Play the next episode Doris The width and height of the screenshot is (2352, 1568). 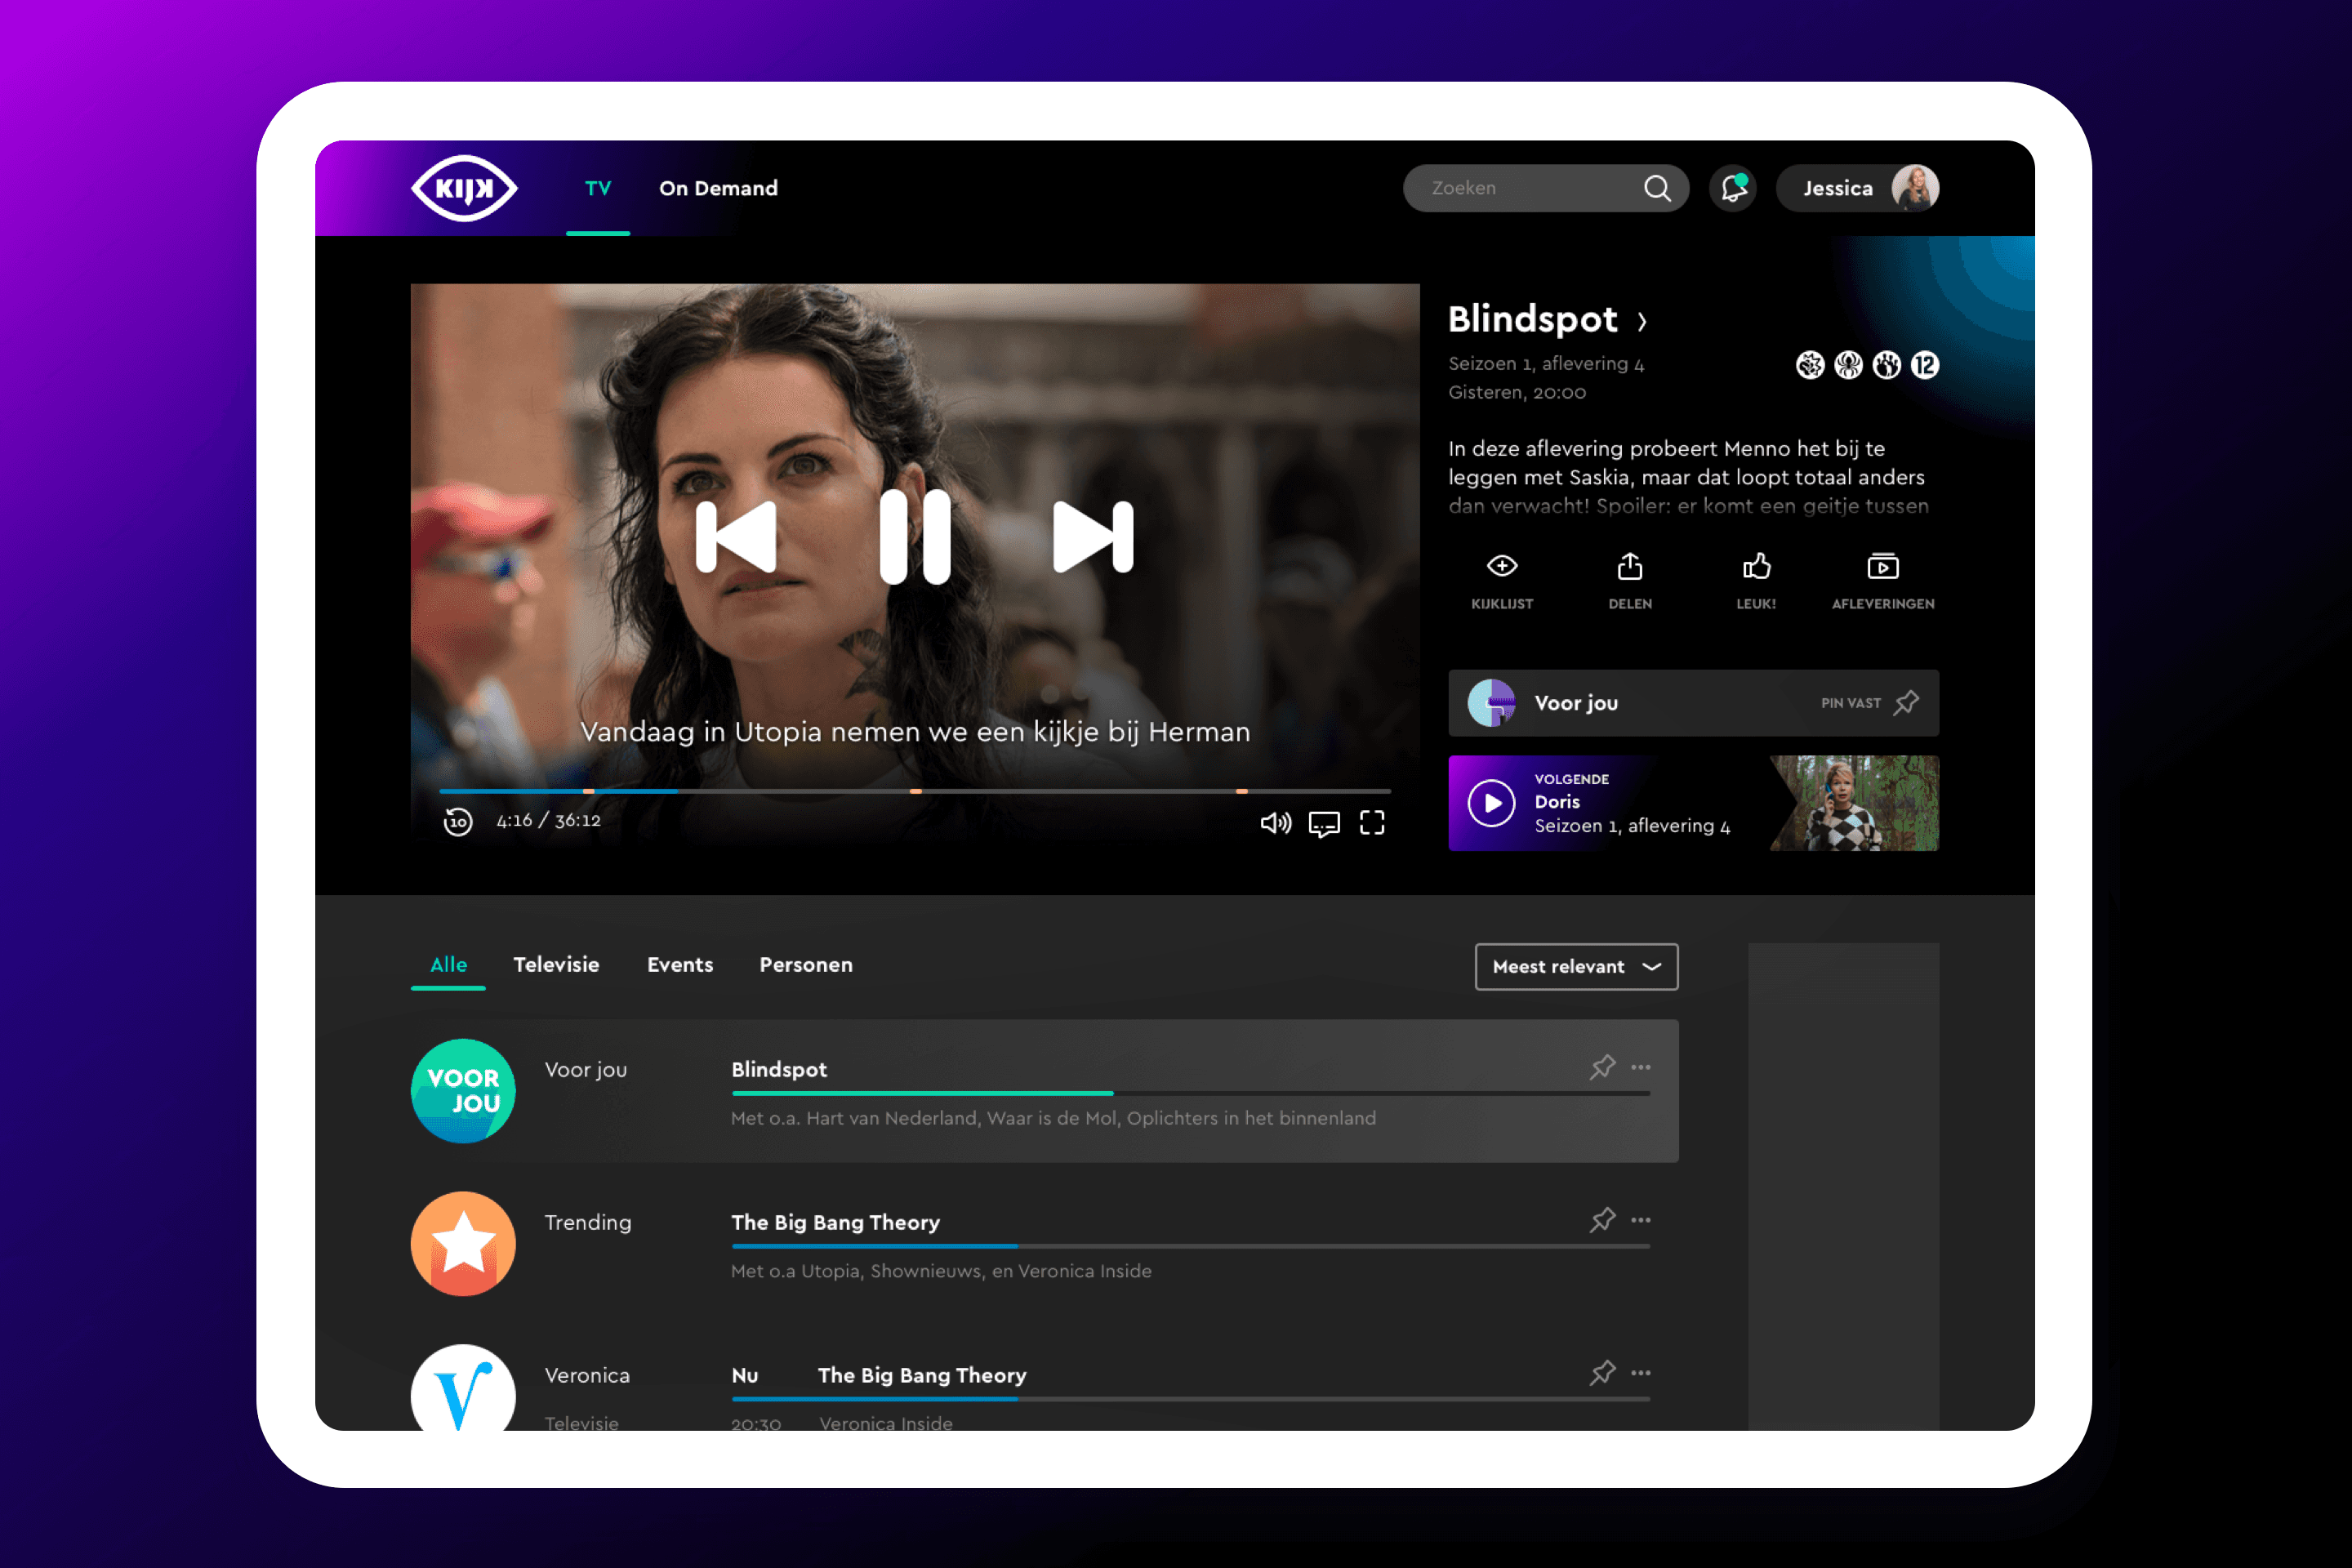[1492, 803]
